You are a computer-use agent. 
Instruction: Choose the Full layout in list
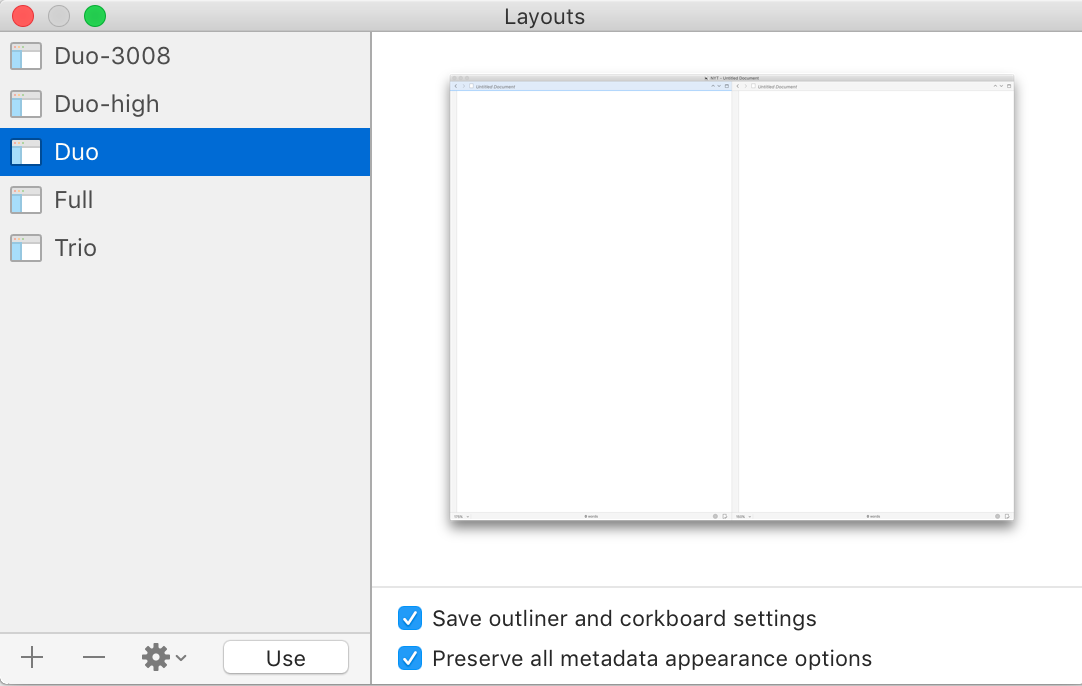click(185, 200)
